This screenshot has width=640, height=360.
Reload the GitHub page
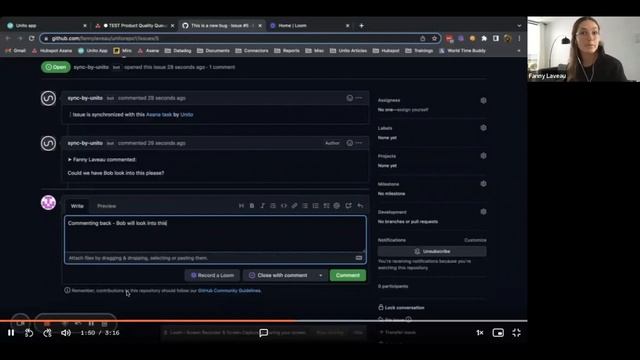31,38
